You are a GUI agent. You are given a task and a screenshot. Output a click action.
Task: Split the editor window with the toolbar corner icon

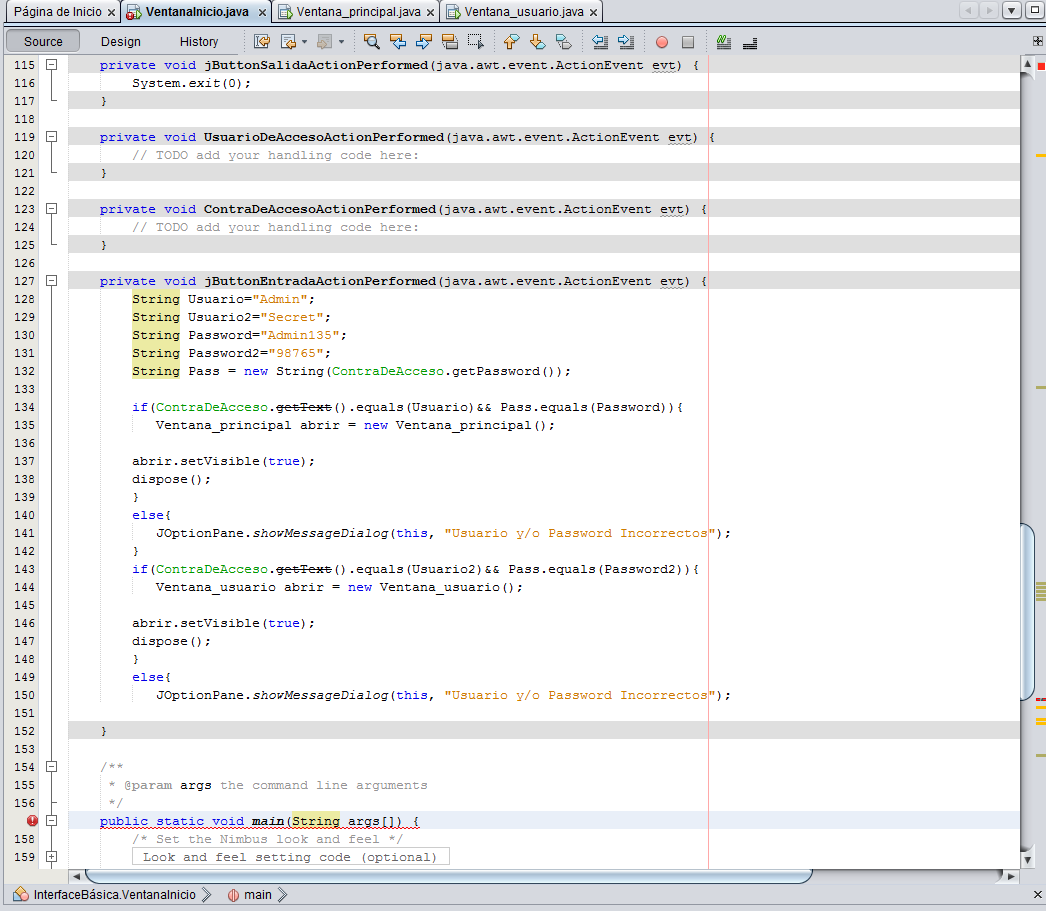pyautogui.click(x=1037, y=41)
